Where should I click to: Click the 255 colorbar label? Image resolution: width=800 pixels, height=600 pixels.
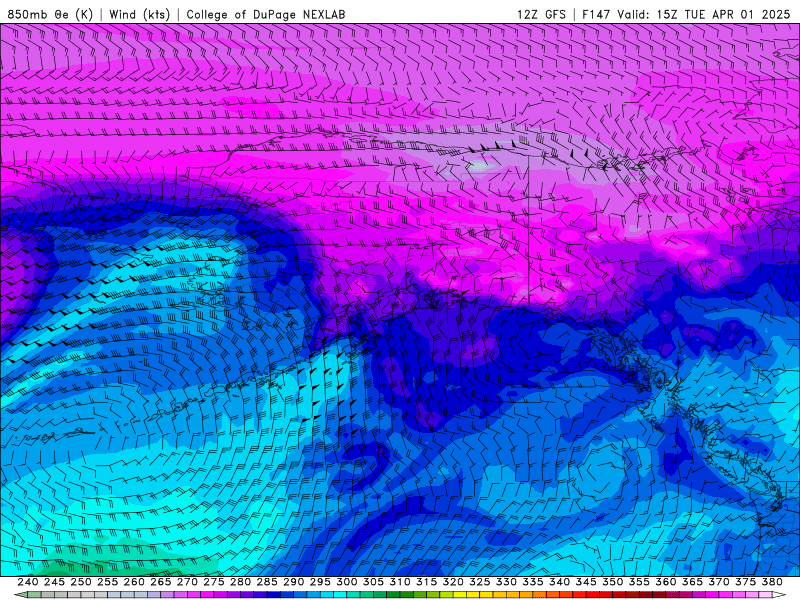click(x=107, y=582)
